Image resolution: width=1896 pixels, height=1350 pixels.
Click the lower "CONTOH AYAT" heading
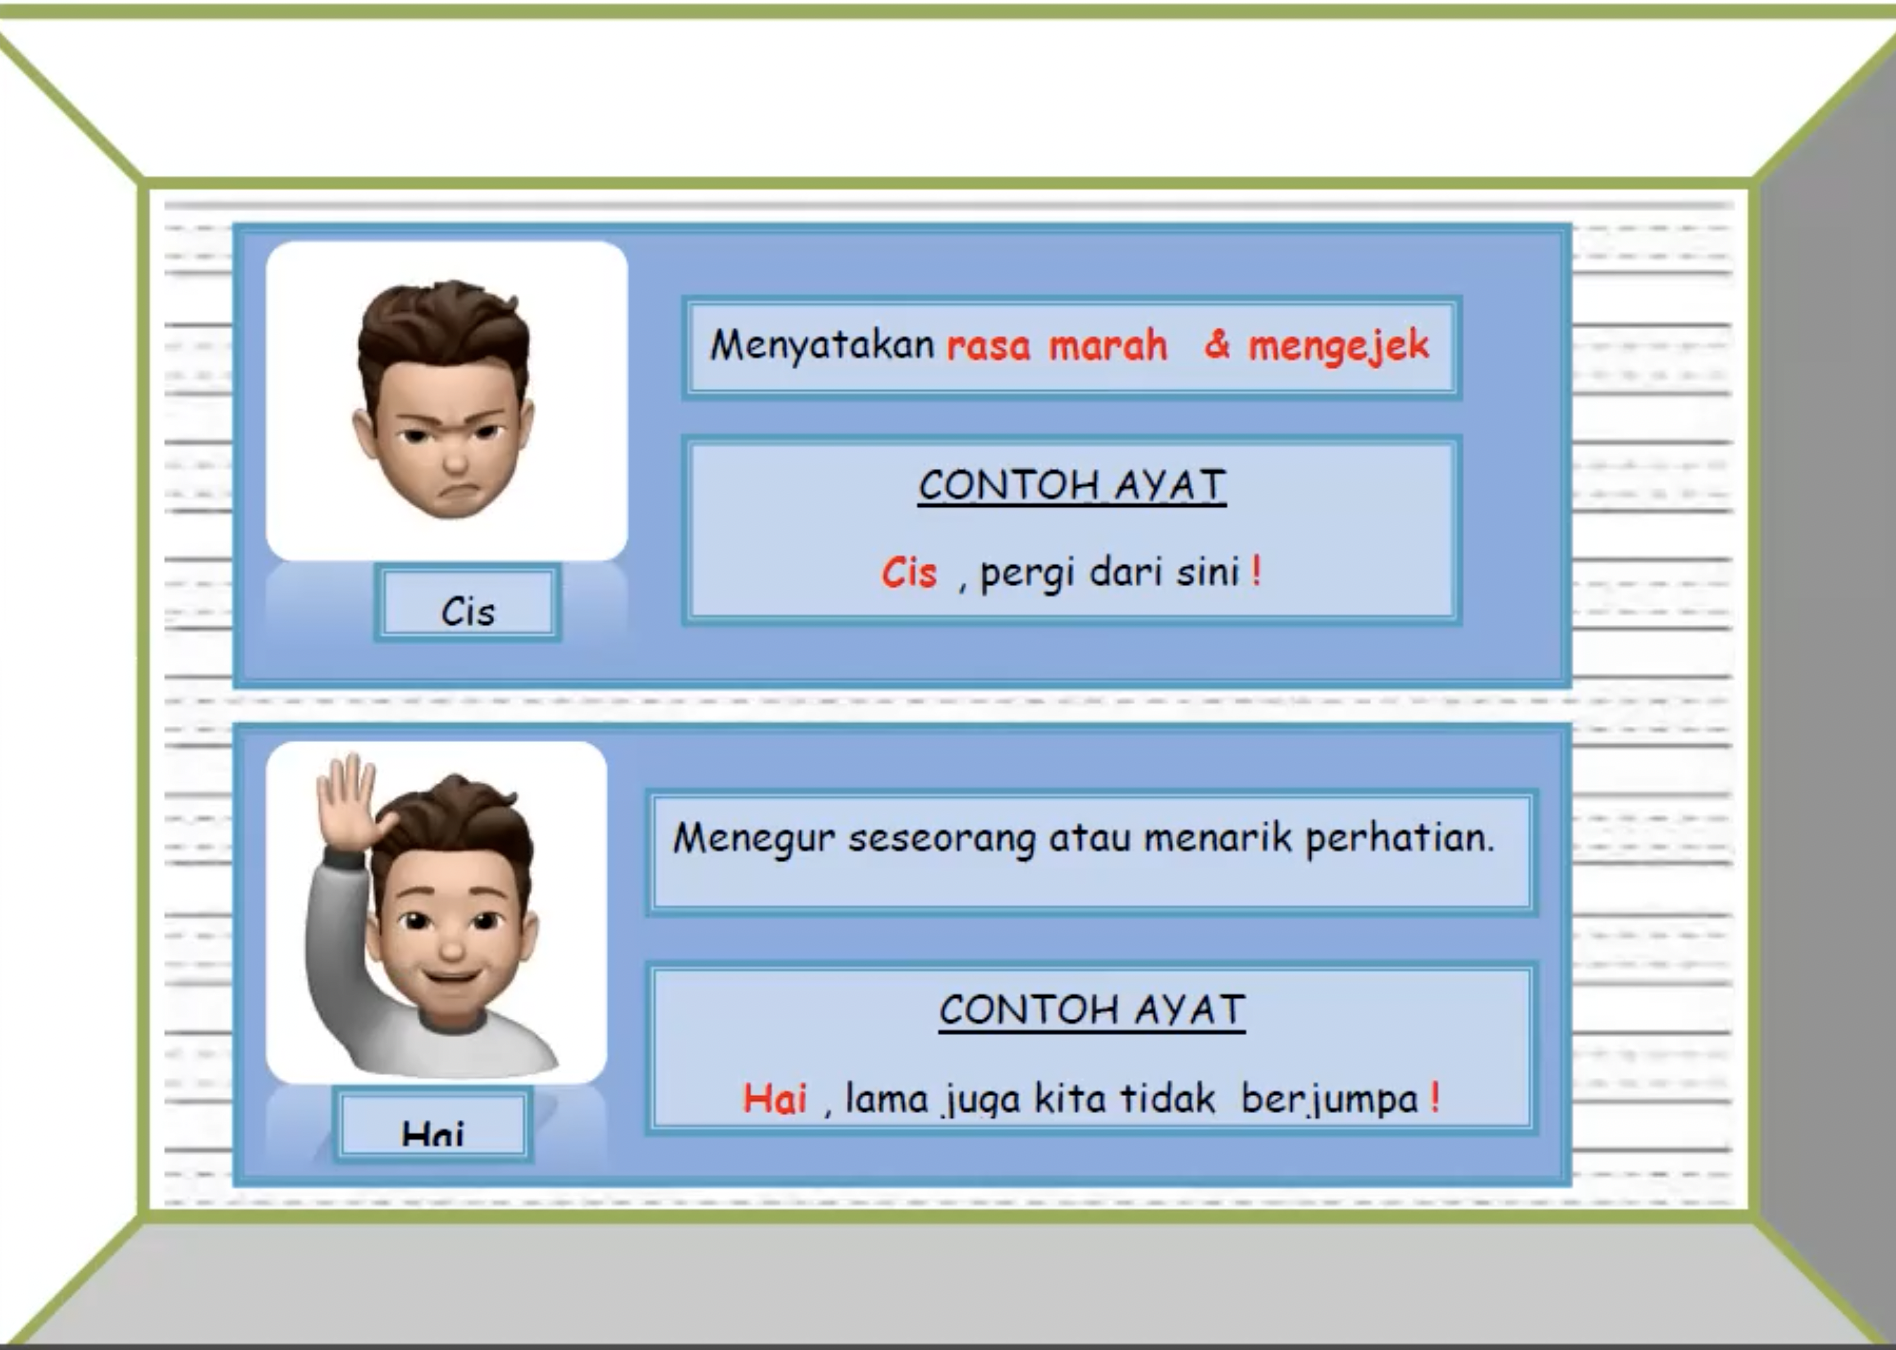(x=1091, y=1010)
